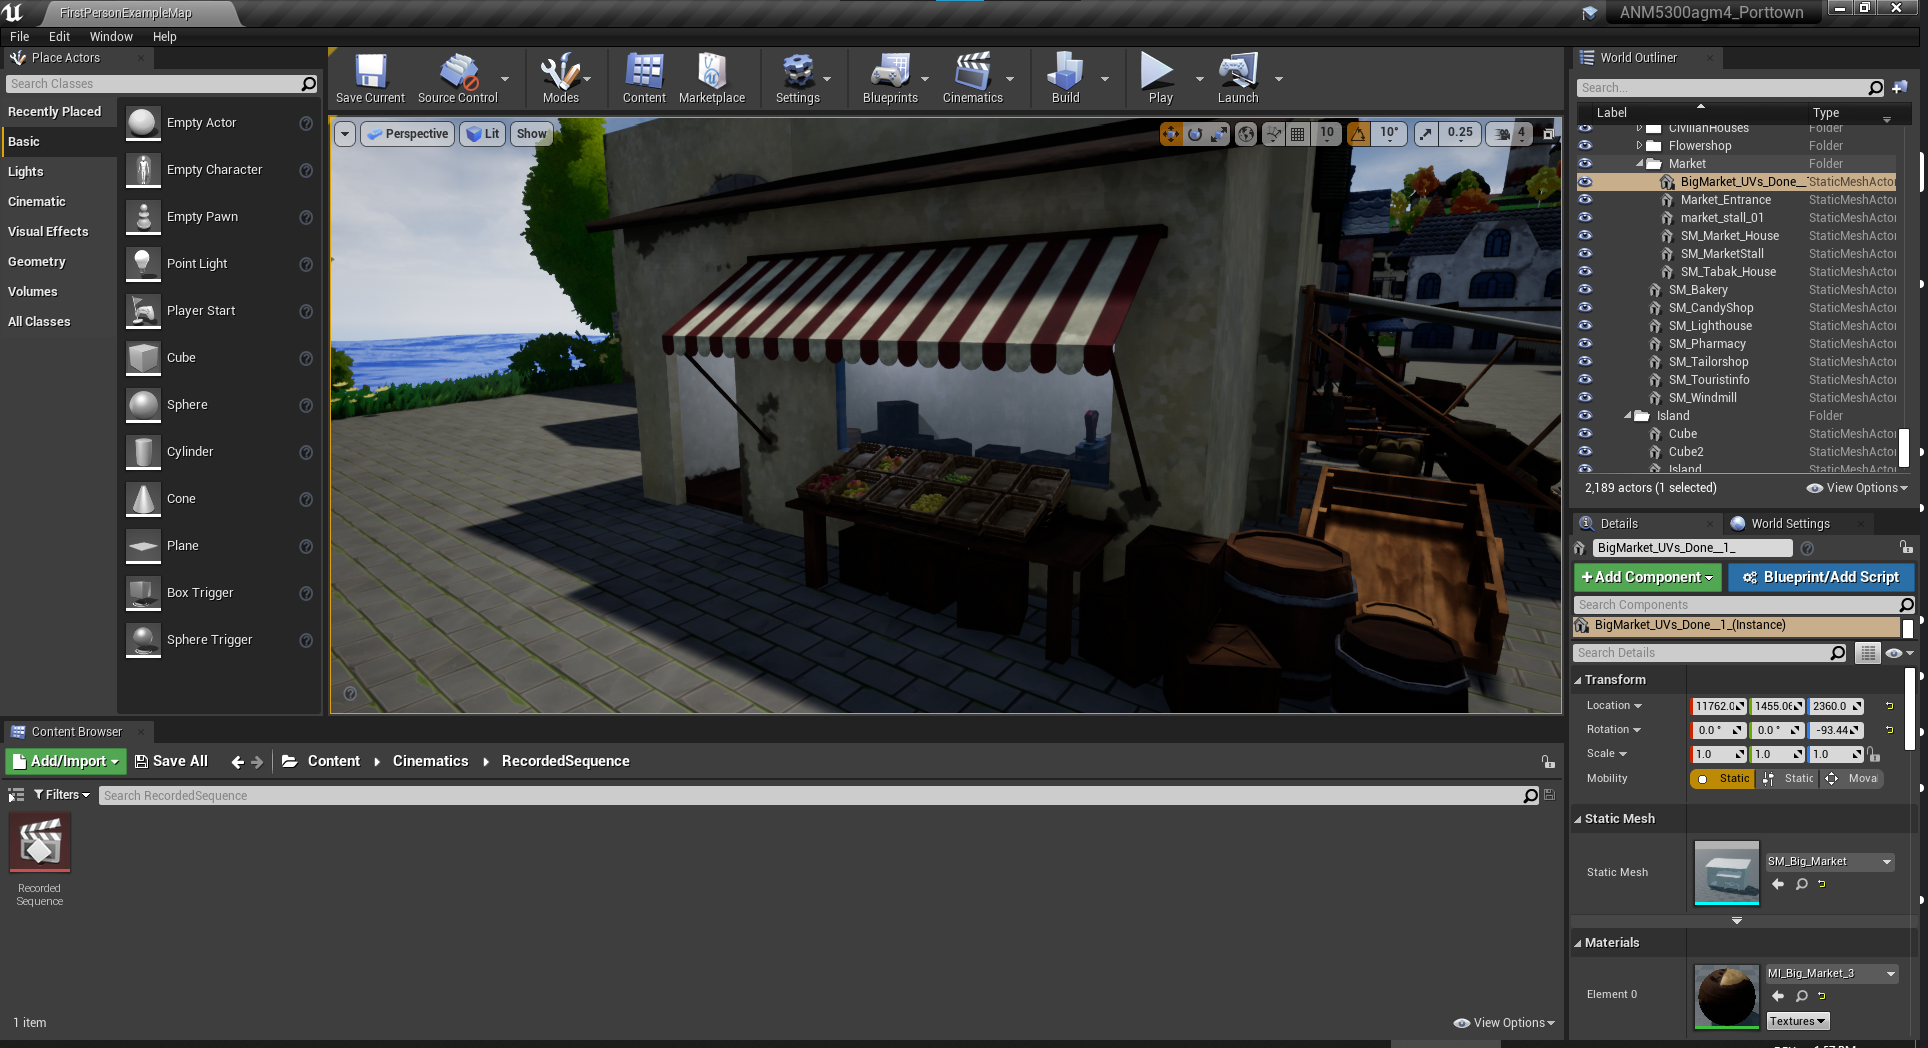Open the Cinematics toolbar icon
This screenshot has height=1048, width=1928.
(x=972, y=78)
